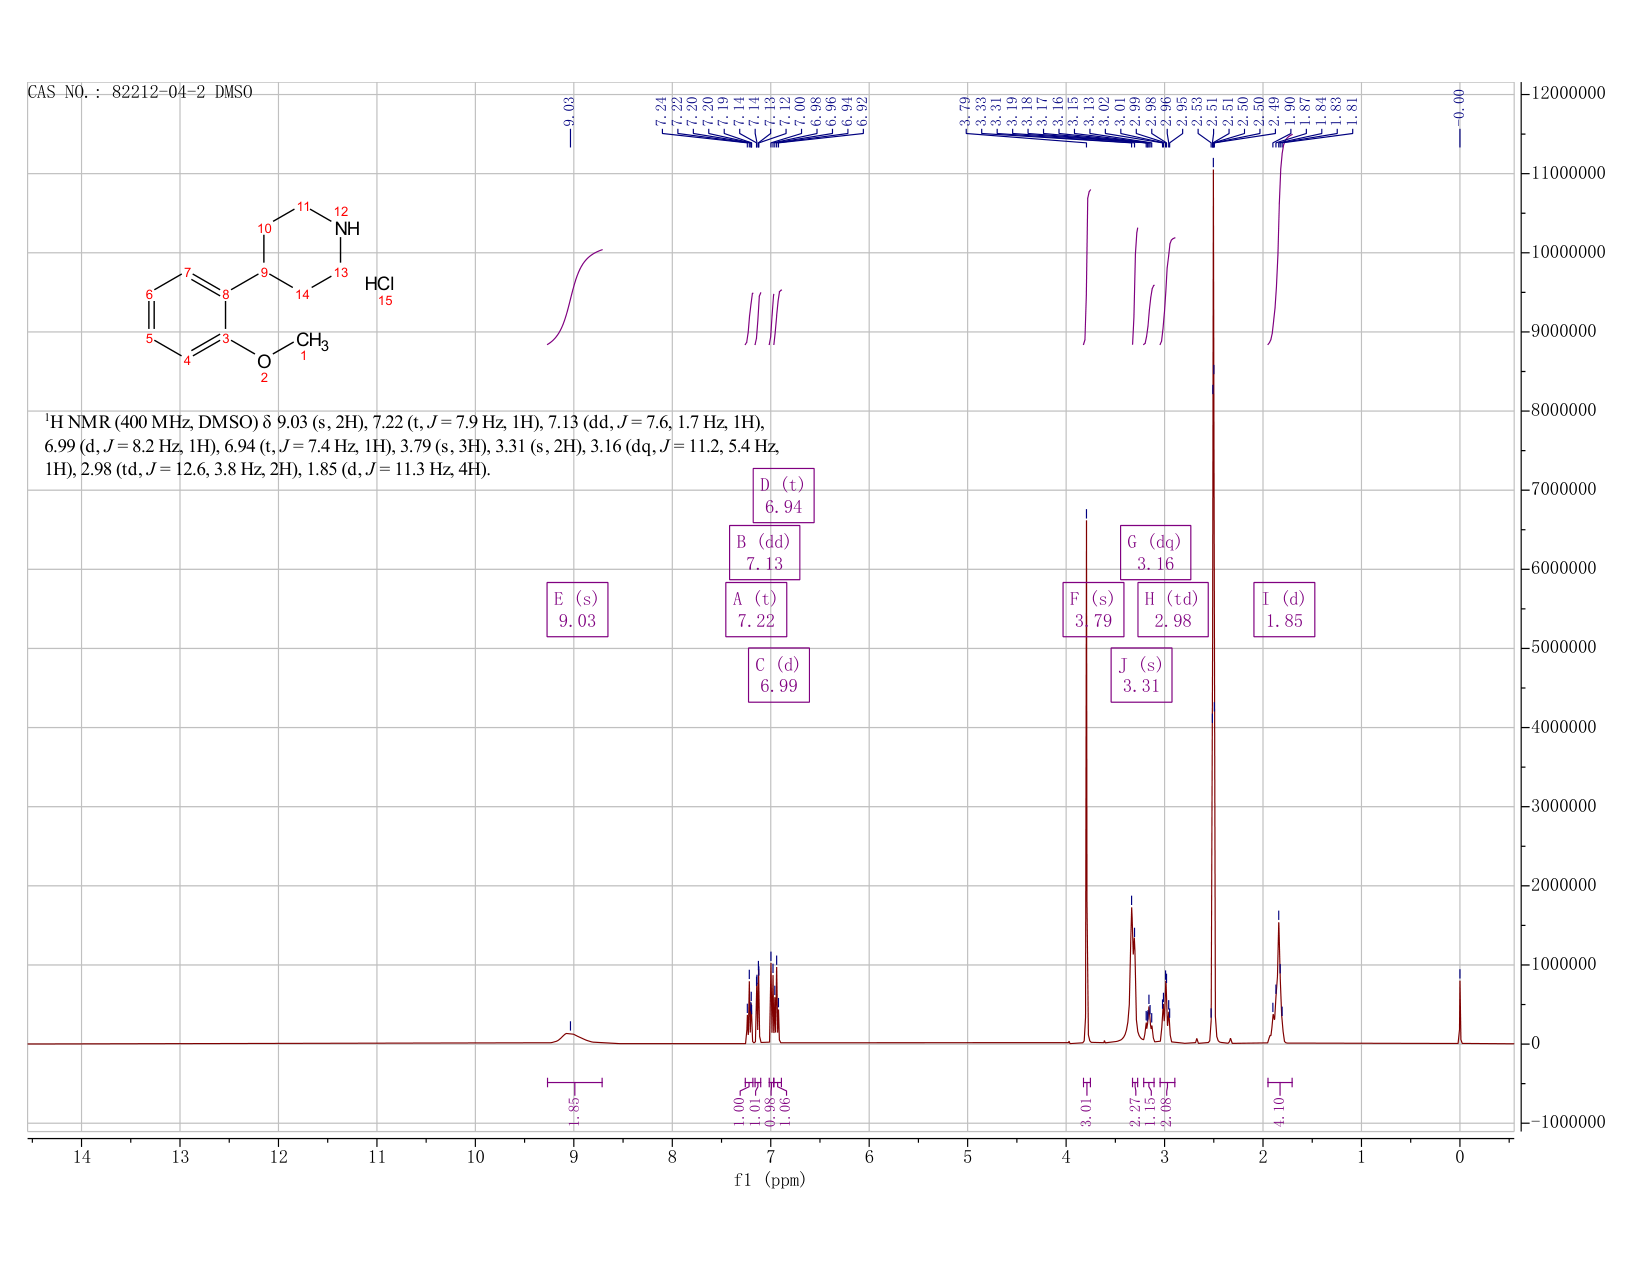Select multiplet box E (s) 9.03
Viewport: 1650px width, 1275px height.
[577, 610]
